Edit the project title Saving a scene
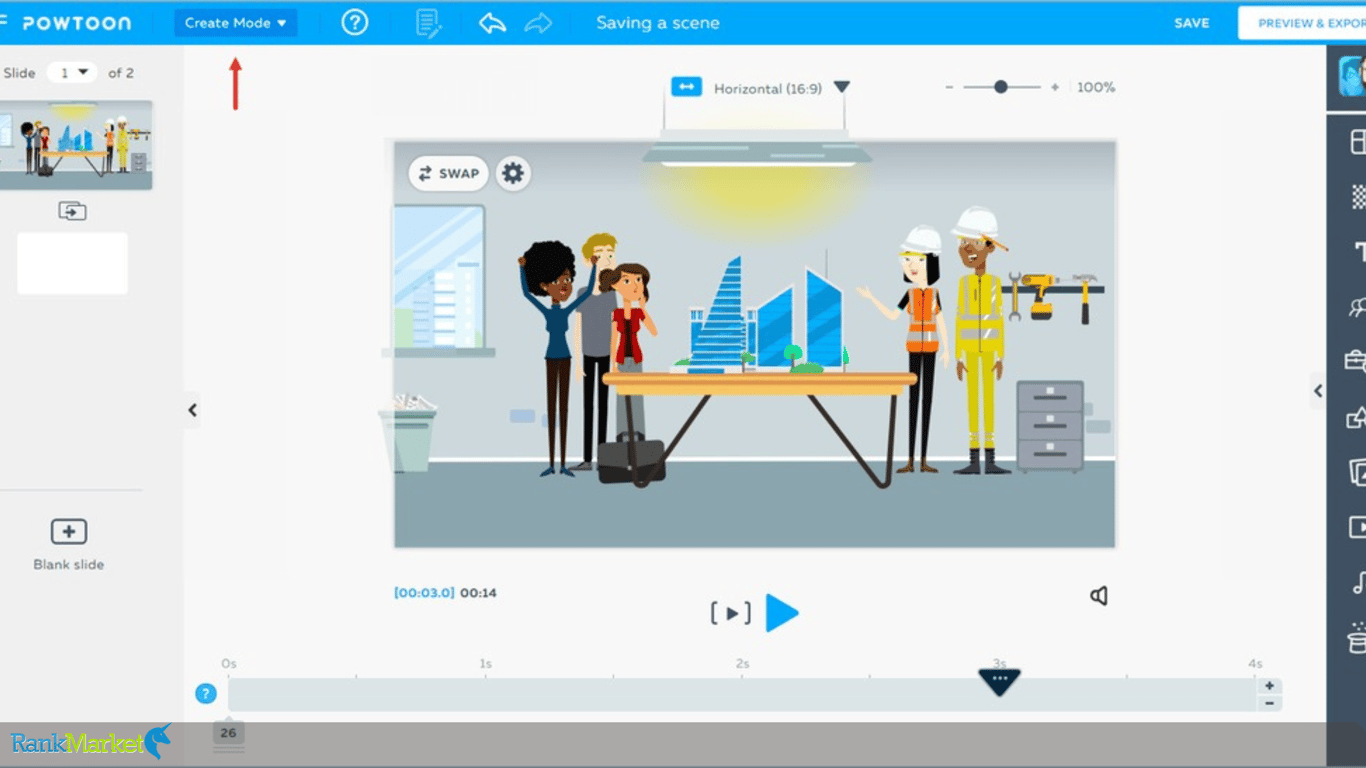Viewport: 1366px width, 768px height. click(658, 23)
